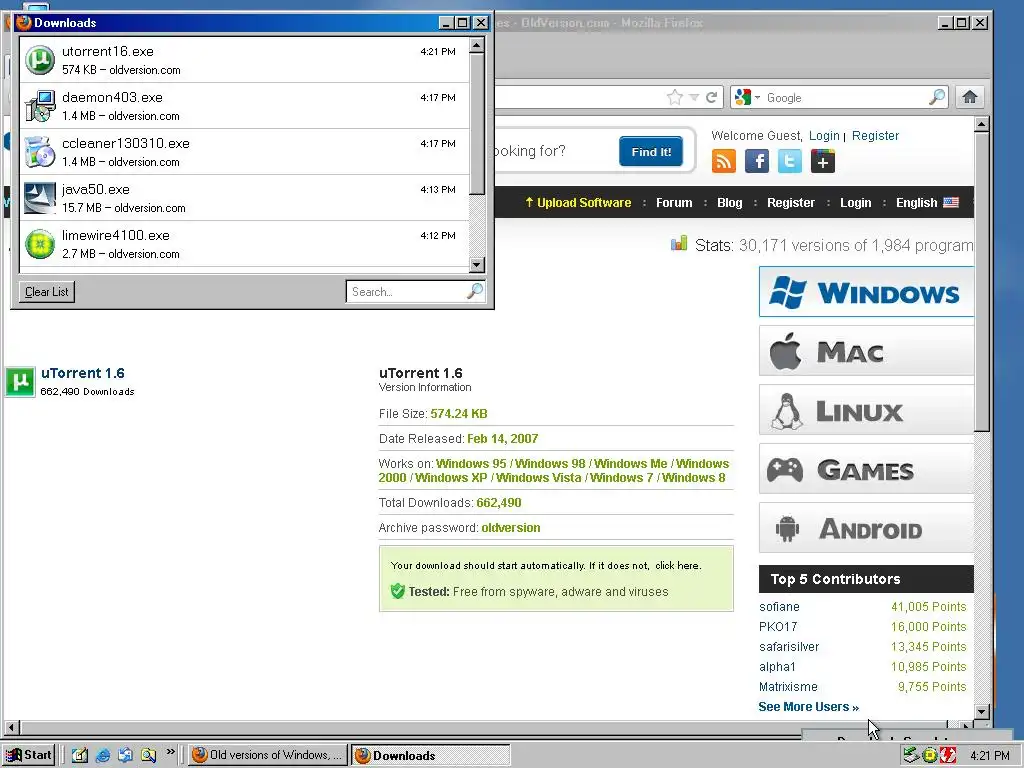Image resolution: width=1024 pixels, height=768 pixels.
Task: Click the Internet Explorer quick launch icon
Action: (x=103, y=755)
